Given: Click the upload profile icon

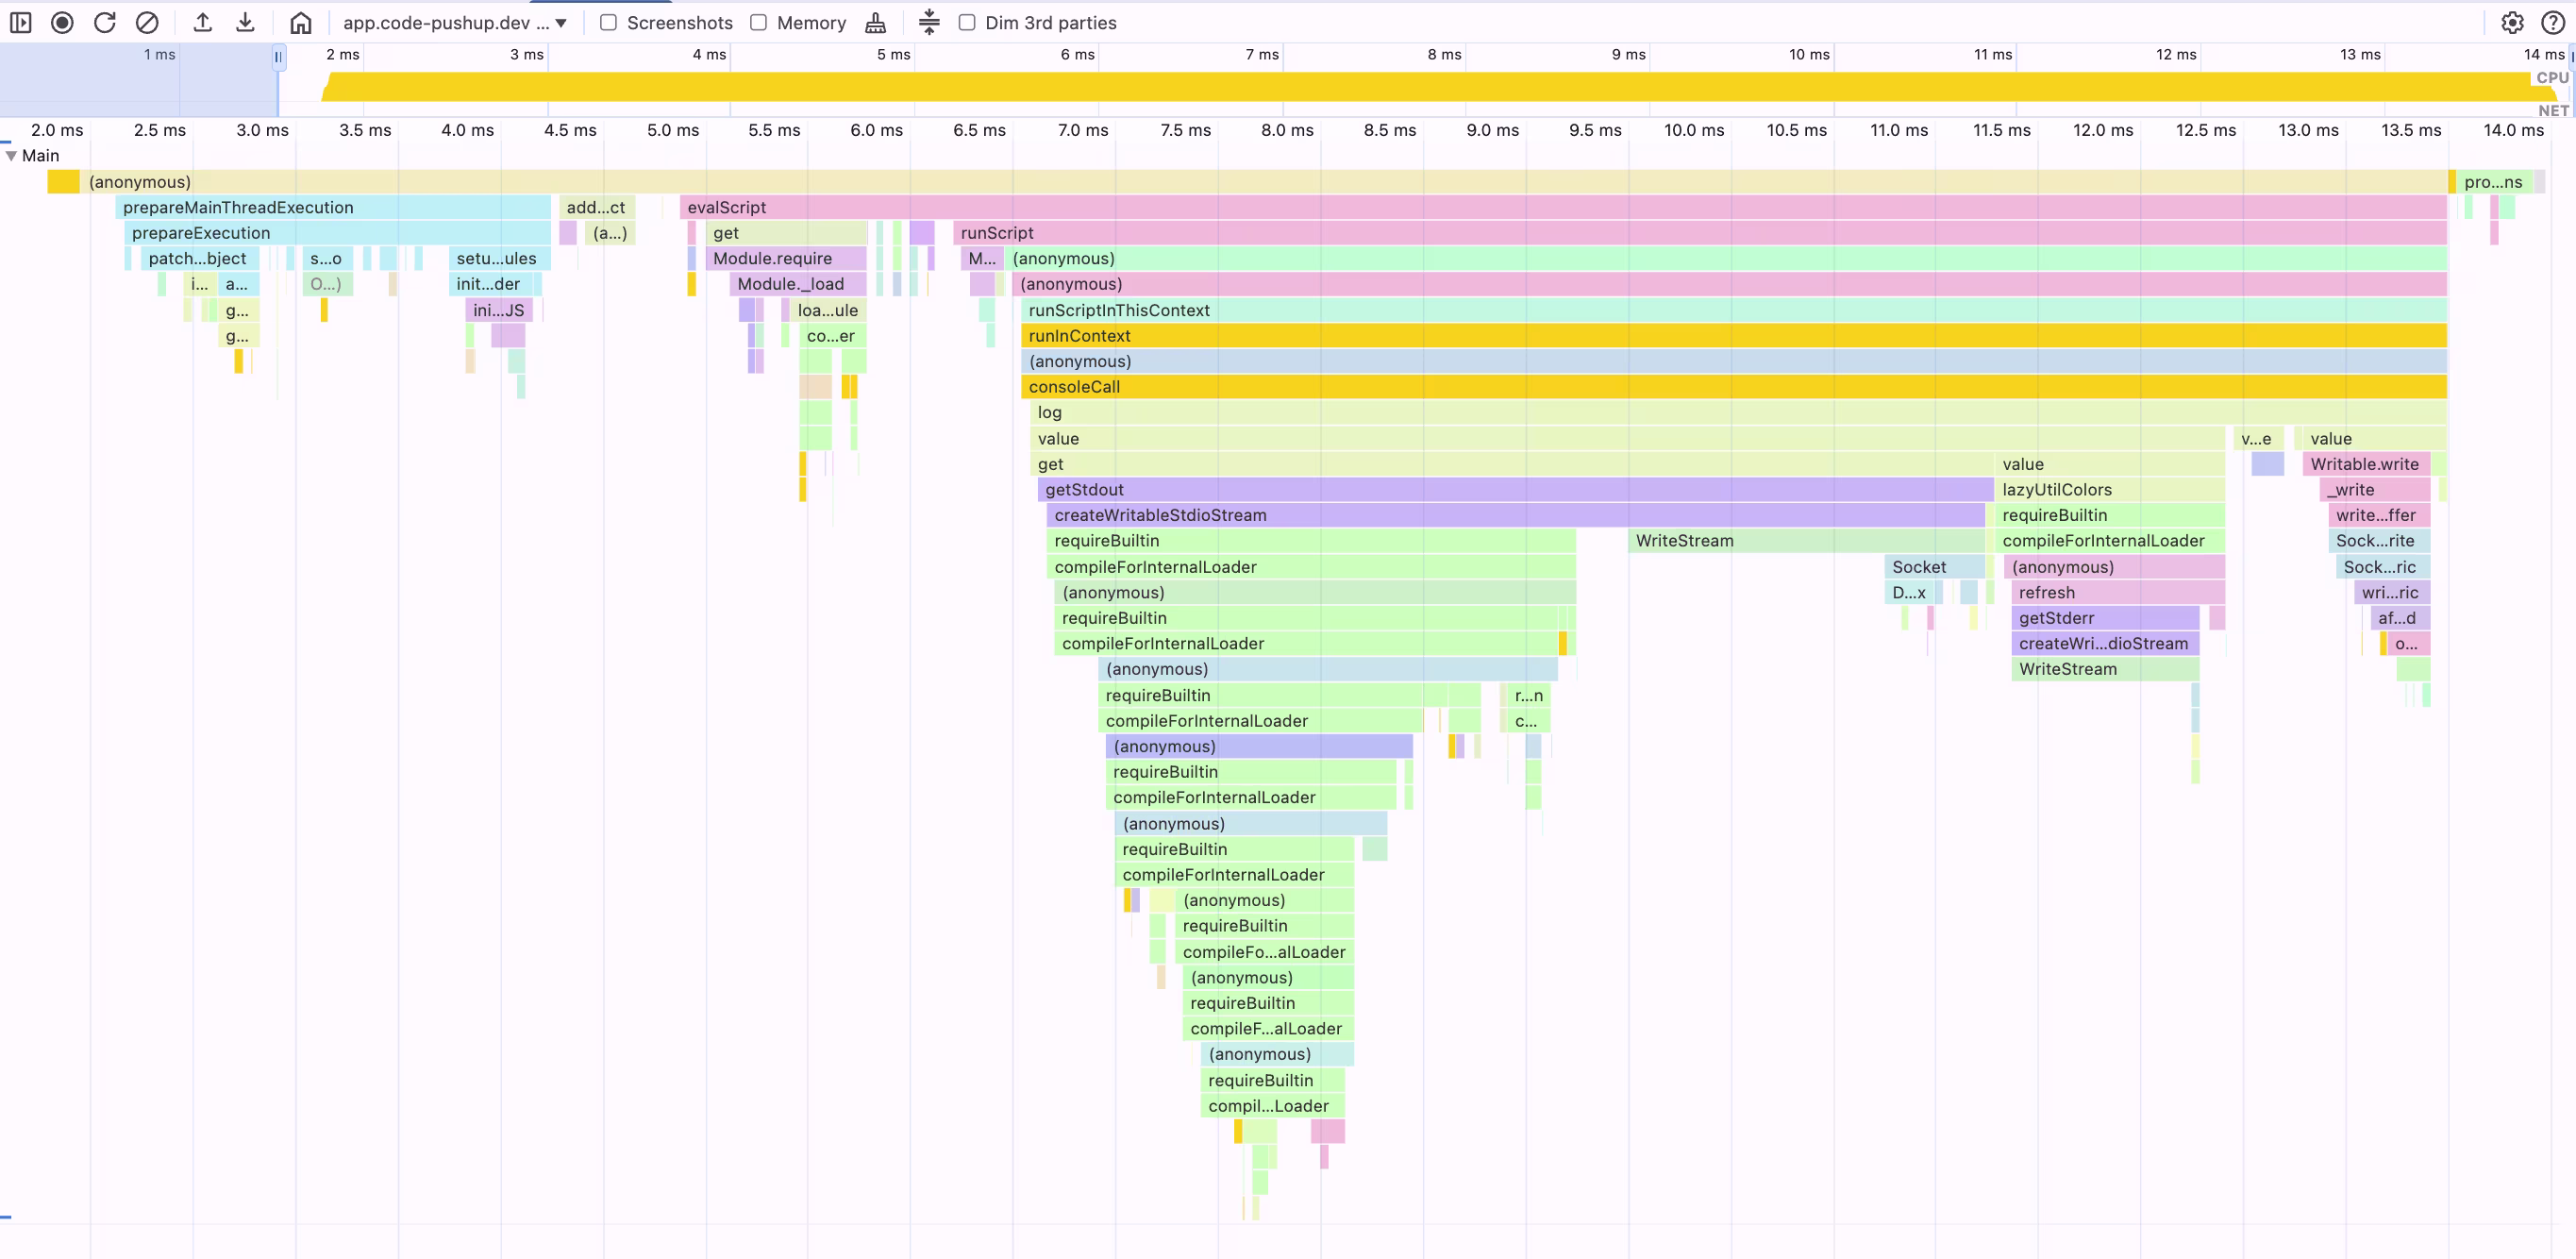Looking at the screenshot, I should 203,22.
